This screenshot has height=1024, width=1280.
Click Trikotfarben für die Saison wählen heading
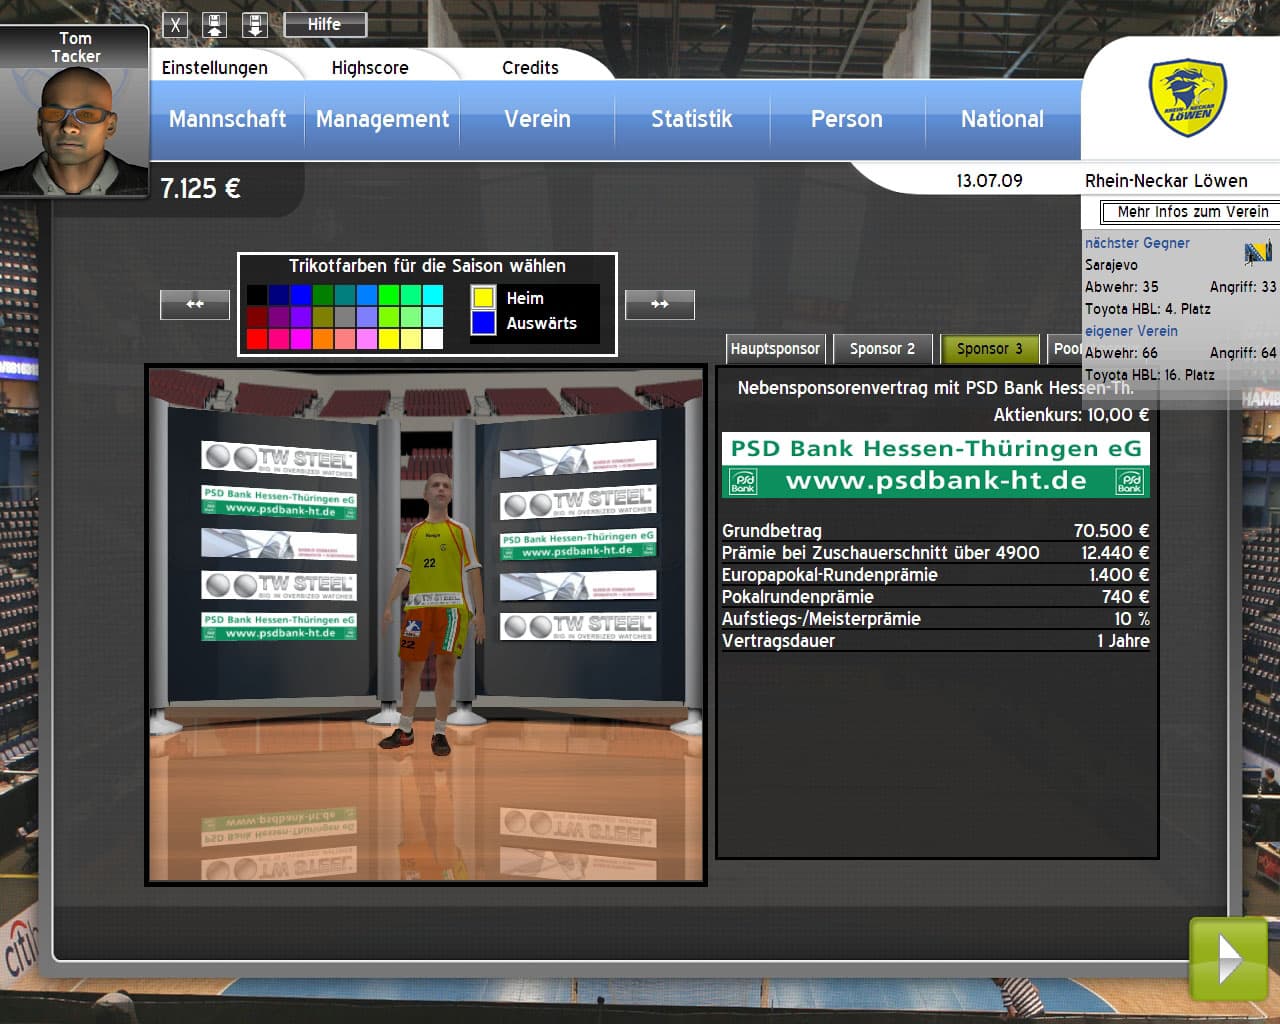tap(427, 266)
